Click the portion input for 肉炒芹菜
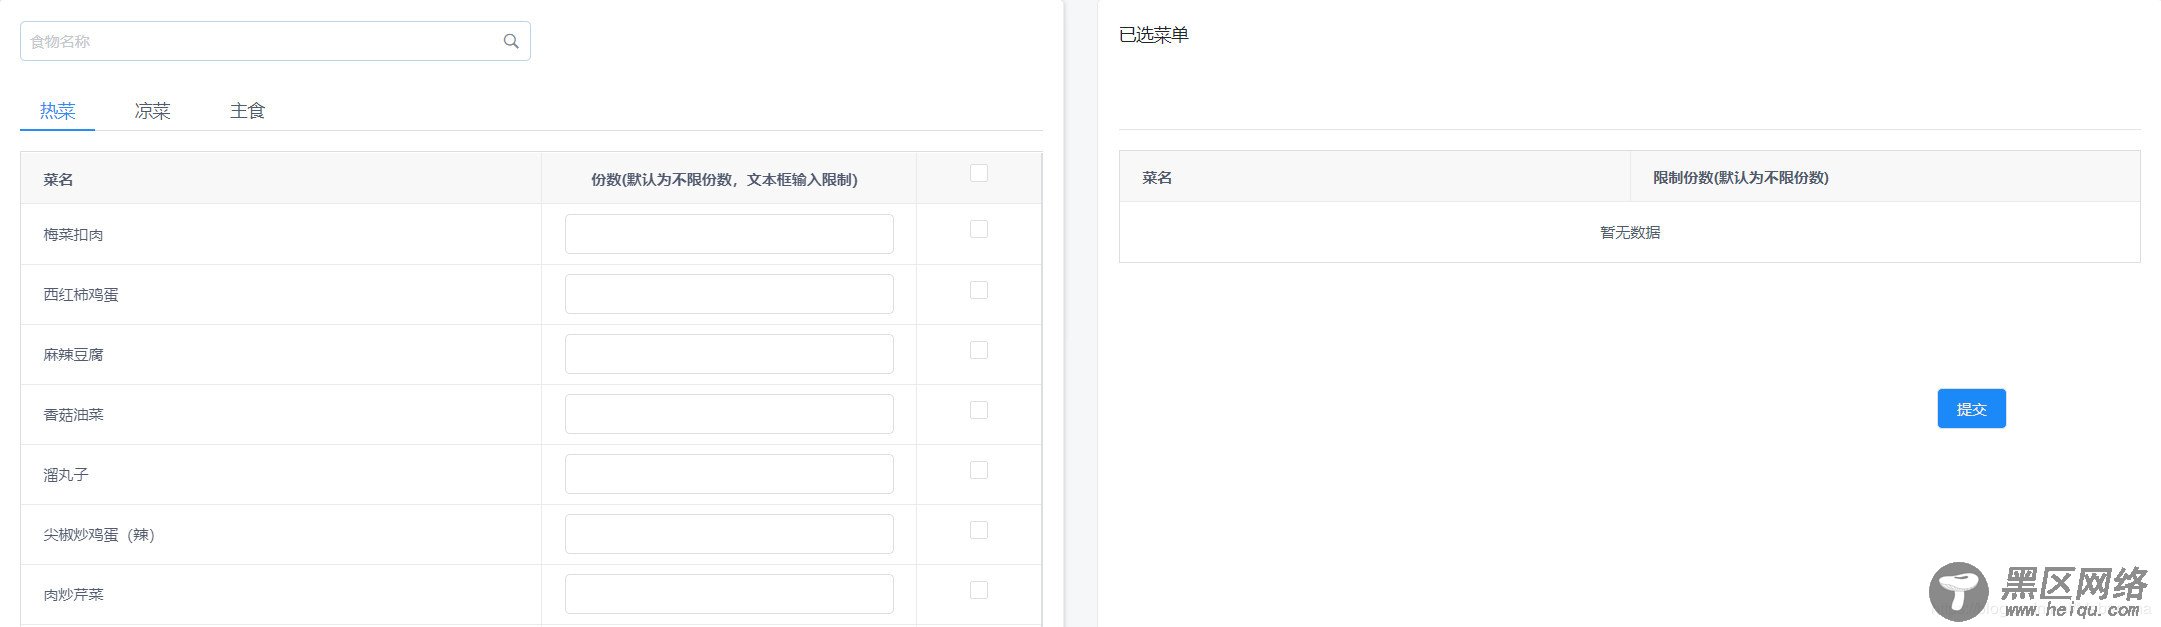 pos(729,594)
